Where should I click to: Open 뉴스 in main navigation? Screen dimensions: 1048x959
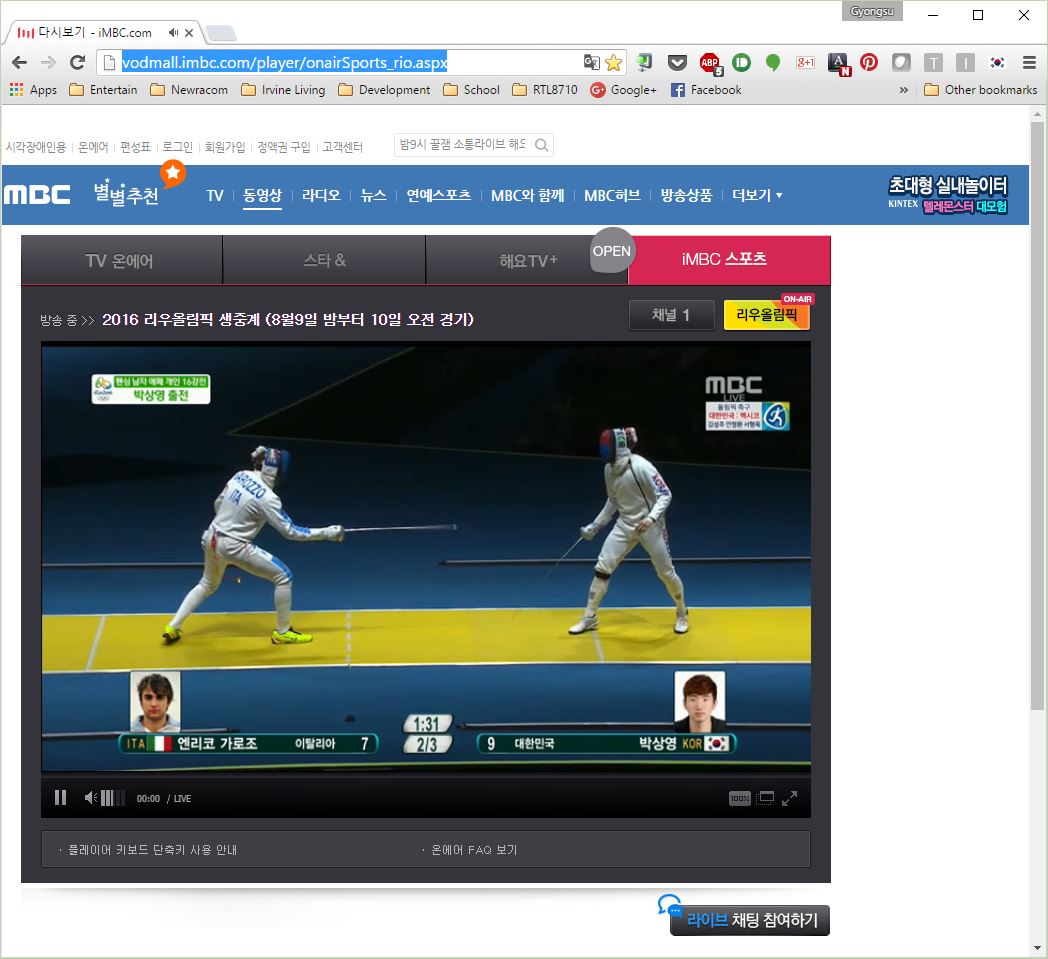pyautogui.click(x=373, y=195)
